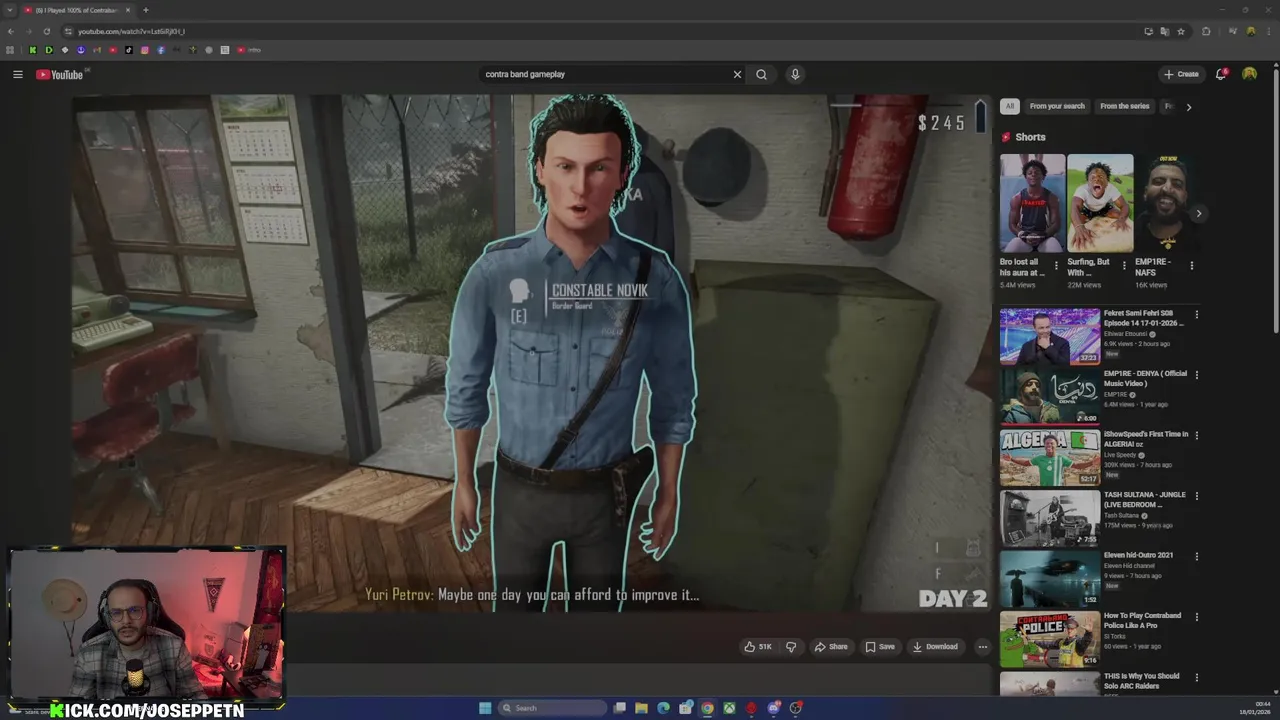Open options for TASH SULTANA video
1280x720 pixels.
(1196, 496)
